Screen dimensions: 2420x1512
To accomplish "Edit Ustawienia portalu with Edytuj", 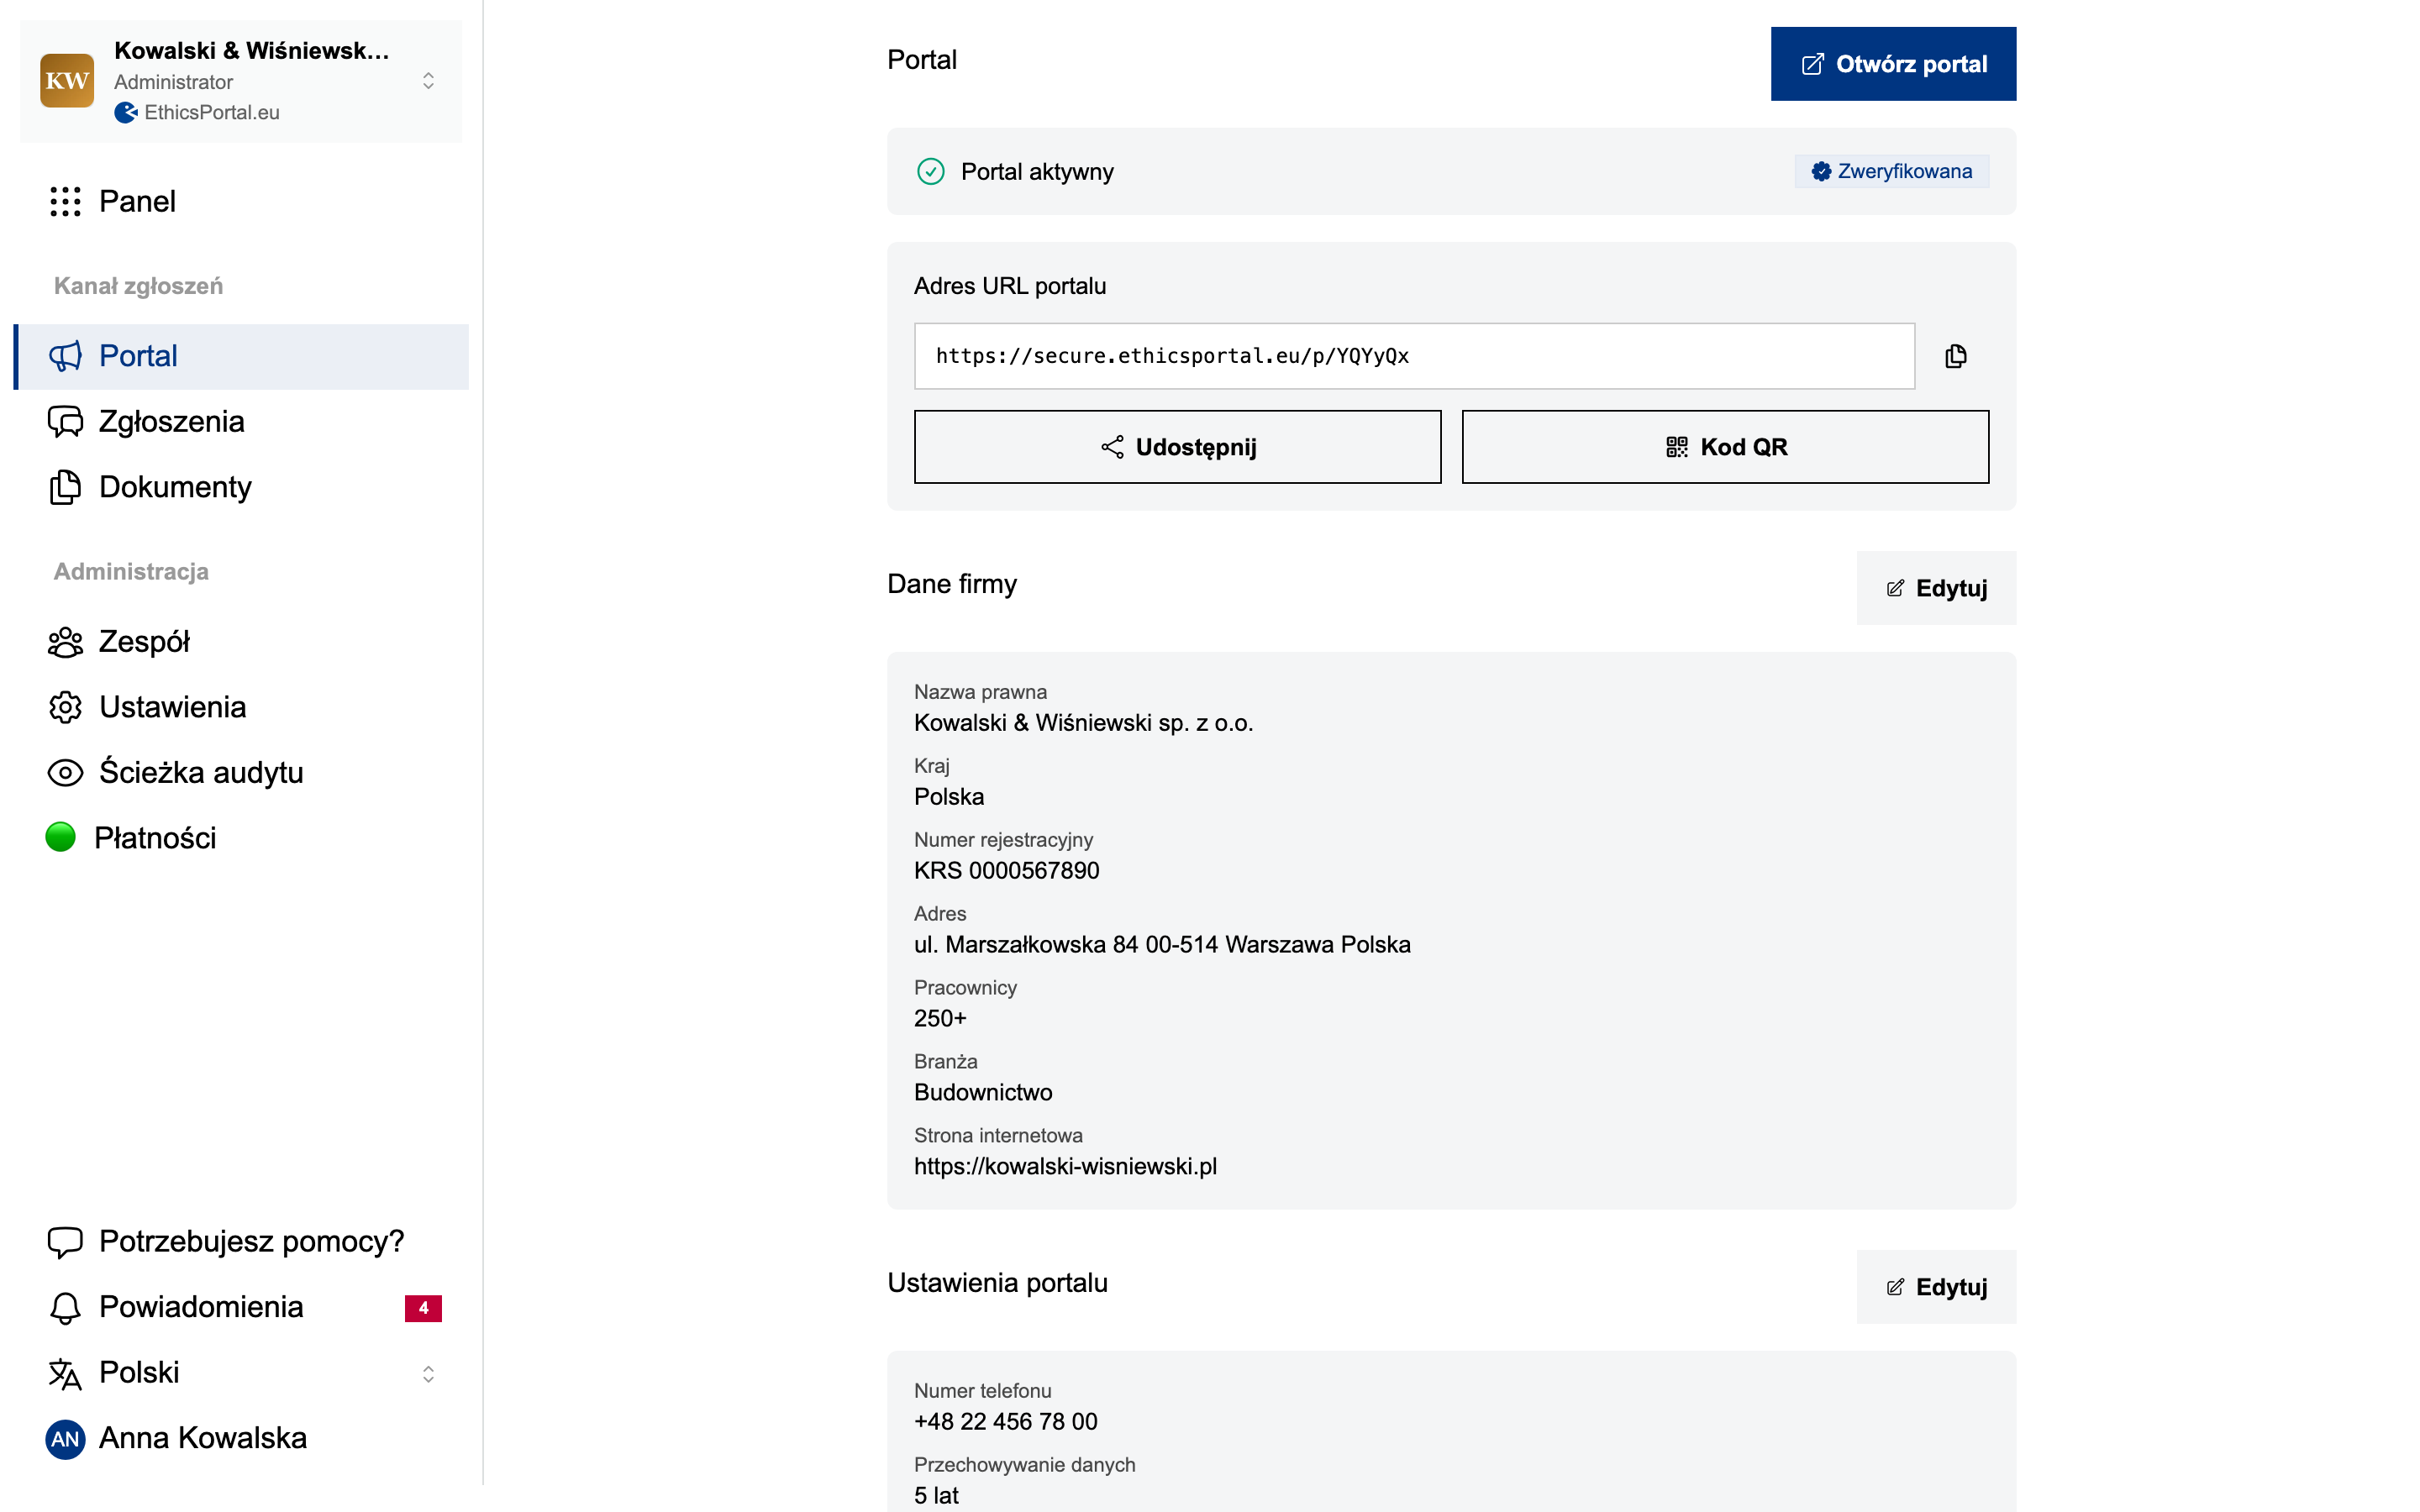I will pyautogui.click(x=1936, y=1287).
